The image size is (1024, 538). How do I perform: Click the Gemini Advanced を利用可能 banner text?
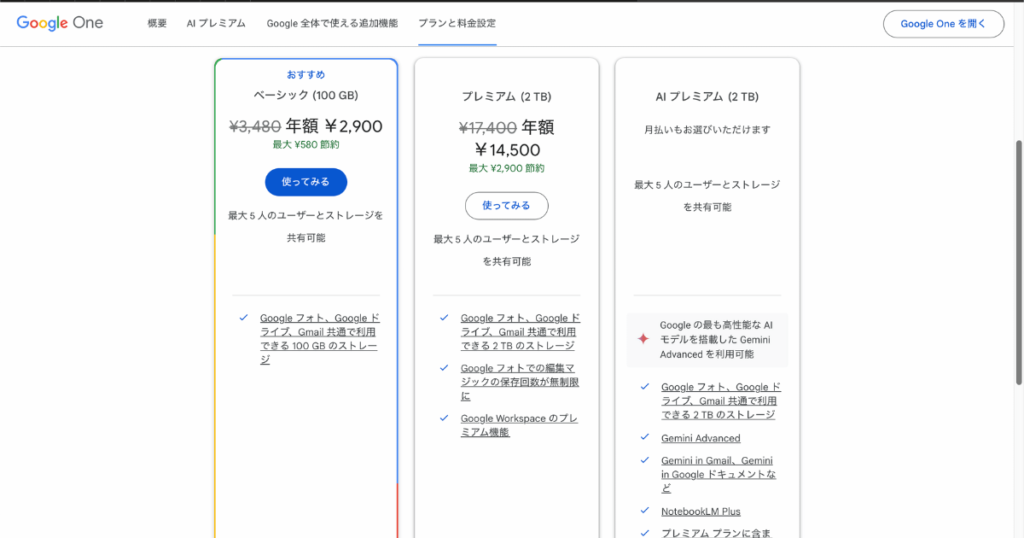[716, 340]
